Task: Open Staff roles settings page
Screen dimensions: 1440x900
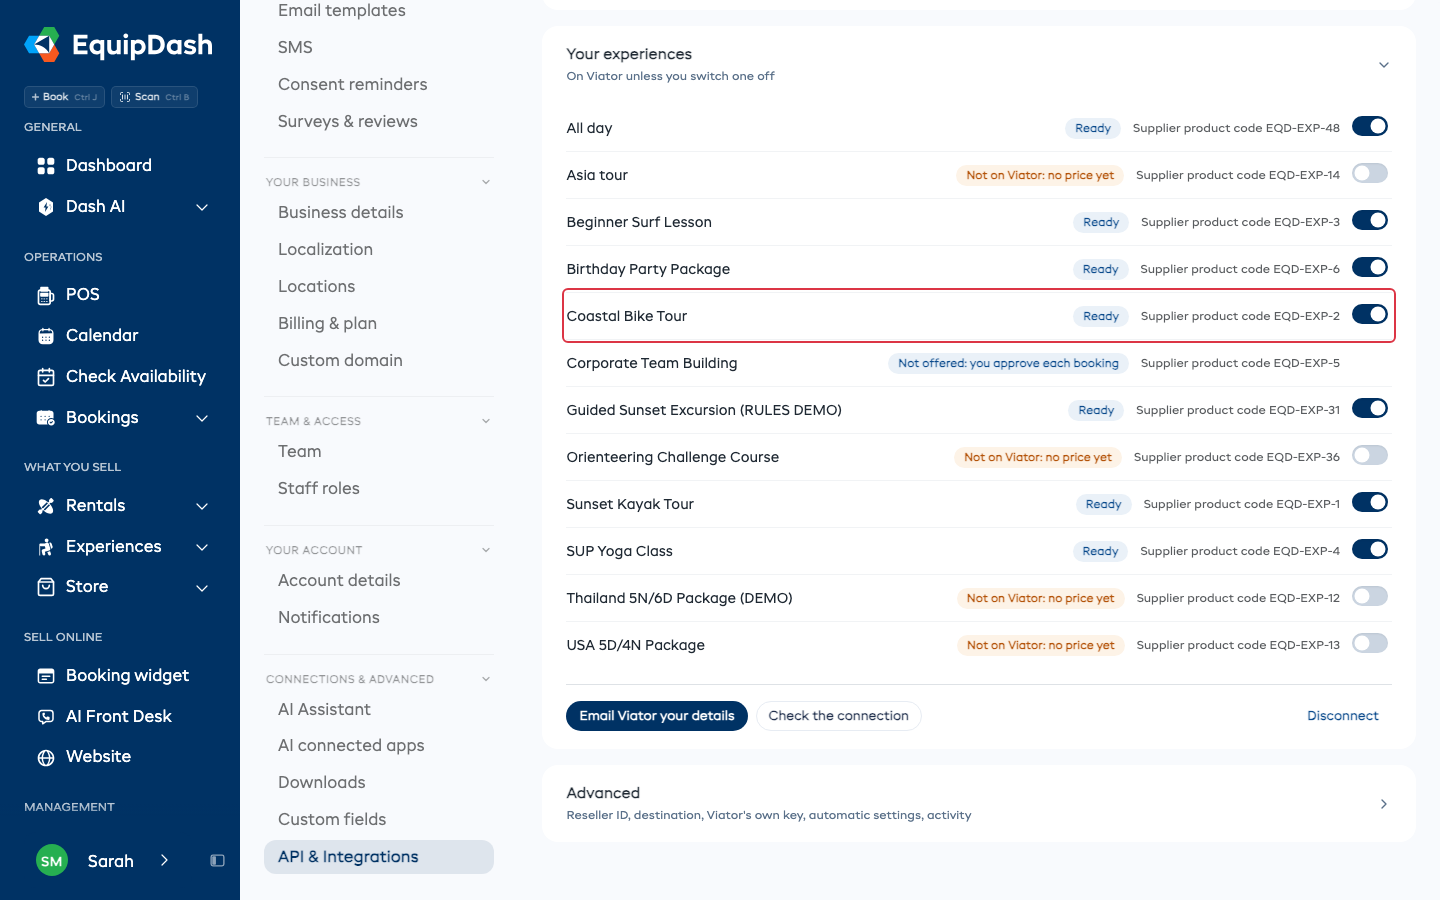Action: (319, 488)
